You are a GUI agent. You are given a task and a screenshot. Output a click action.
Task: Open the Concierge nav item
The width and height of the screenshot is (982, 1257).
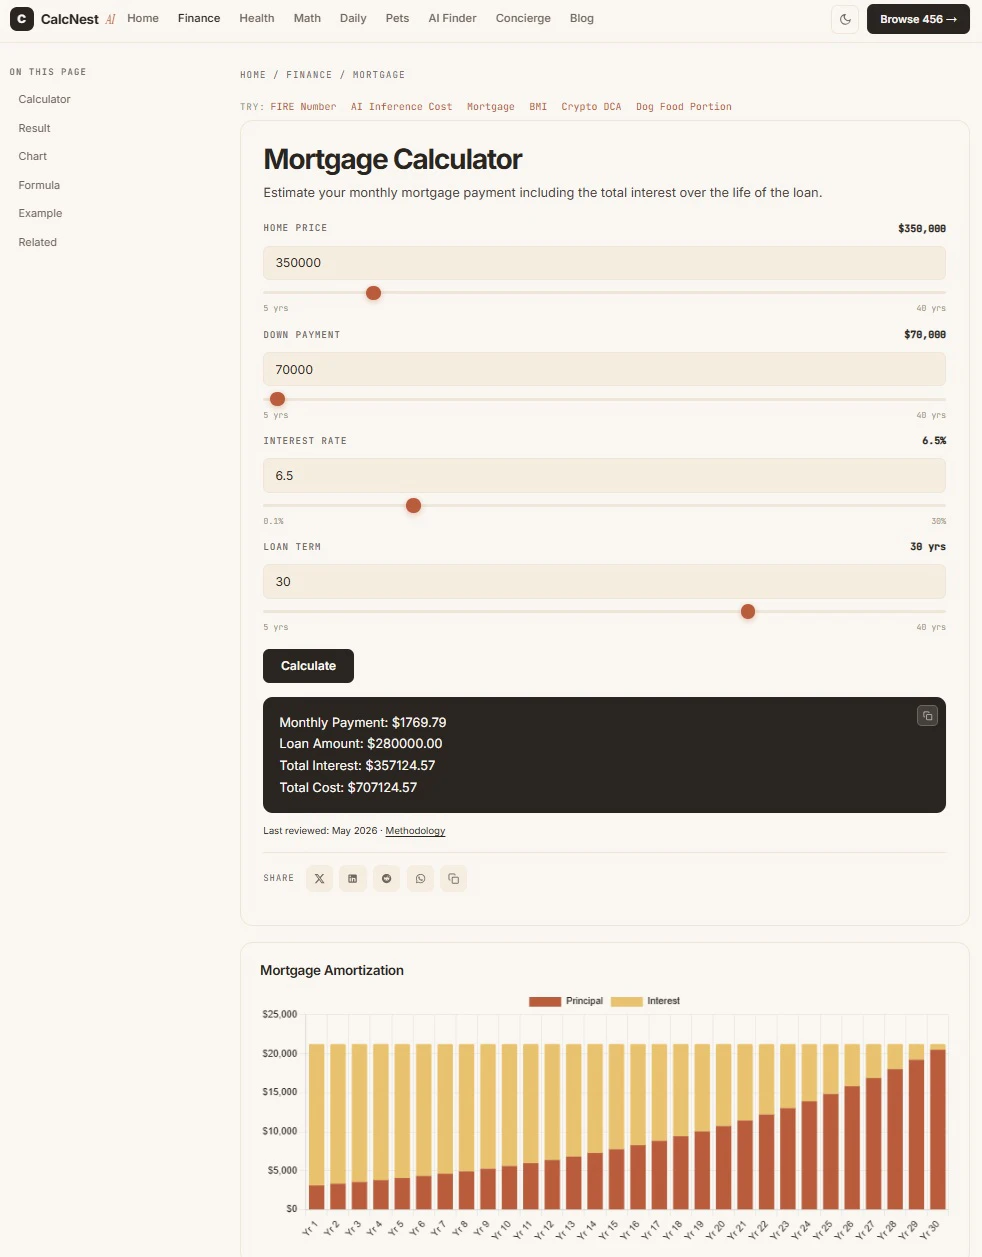(x=523, y=18)
